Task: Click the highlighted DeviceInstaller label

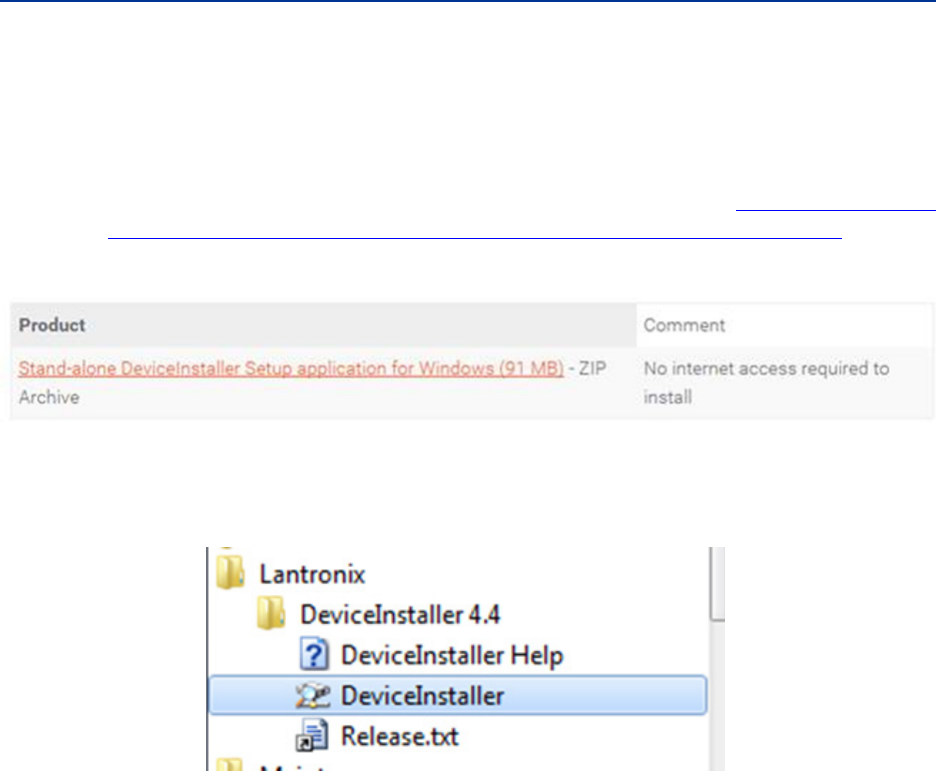Action: pyautogui.click(x=422, y=696)
